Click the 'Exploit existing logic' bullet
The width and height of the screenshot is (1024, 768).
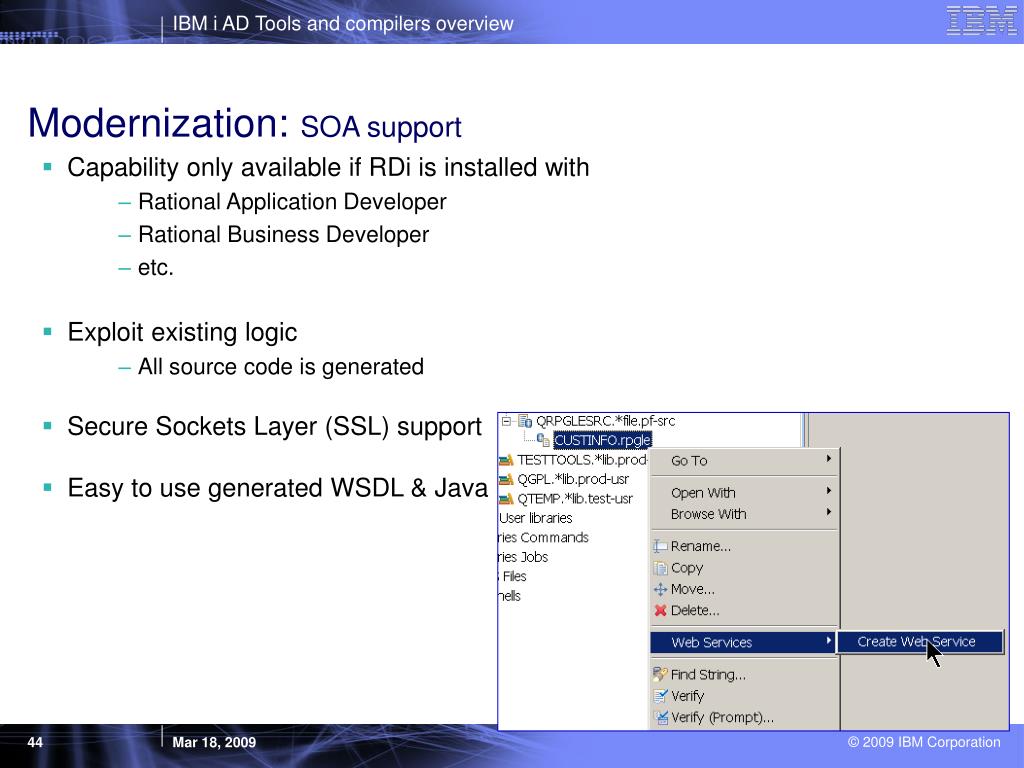182,332
